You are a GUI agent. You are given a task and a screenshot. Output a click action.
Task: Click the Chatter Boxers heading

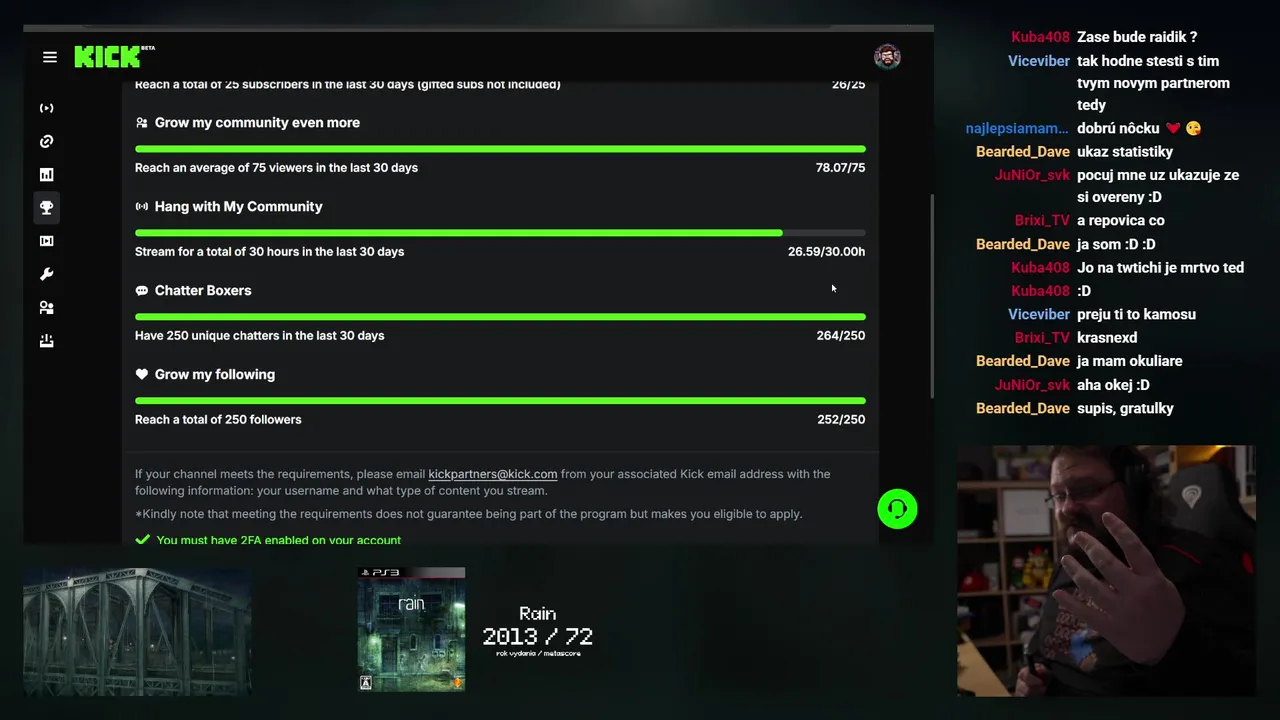[203, 290]
